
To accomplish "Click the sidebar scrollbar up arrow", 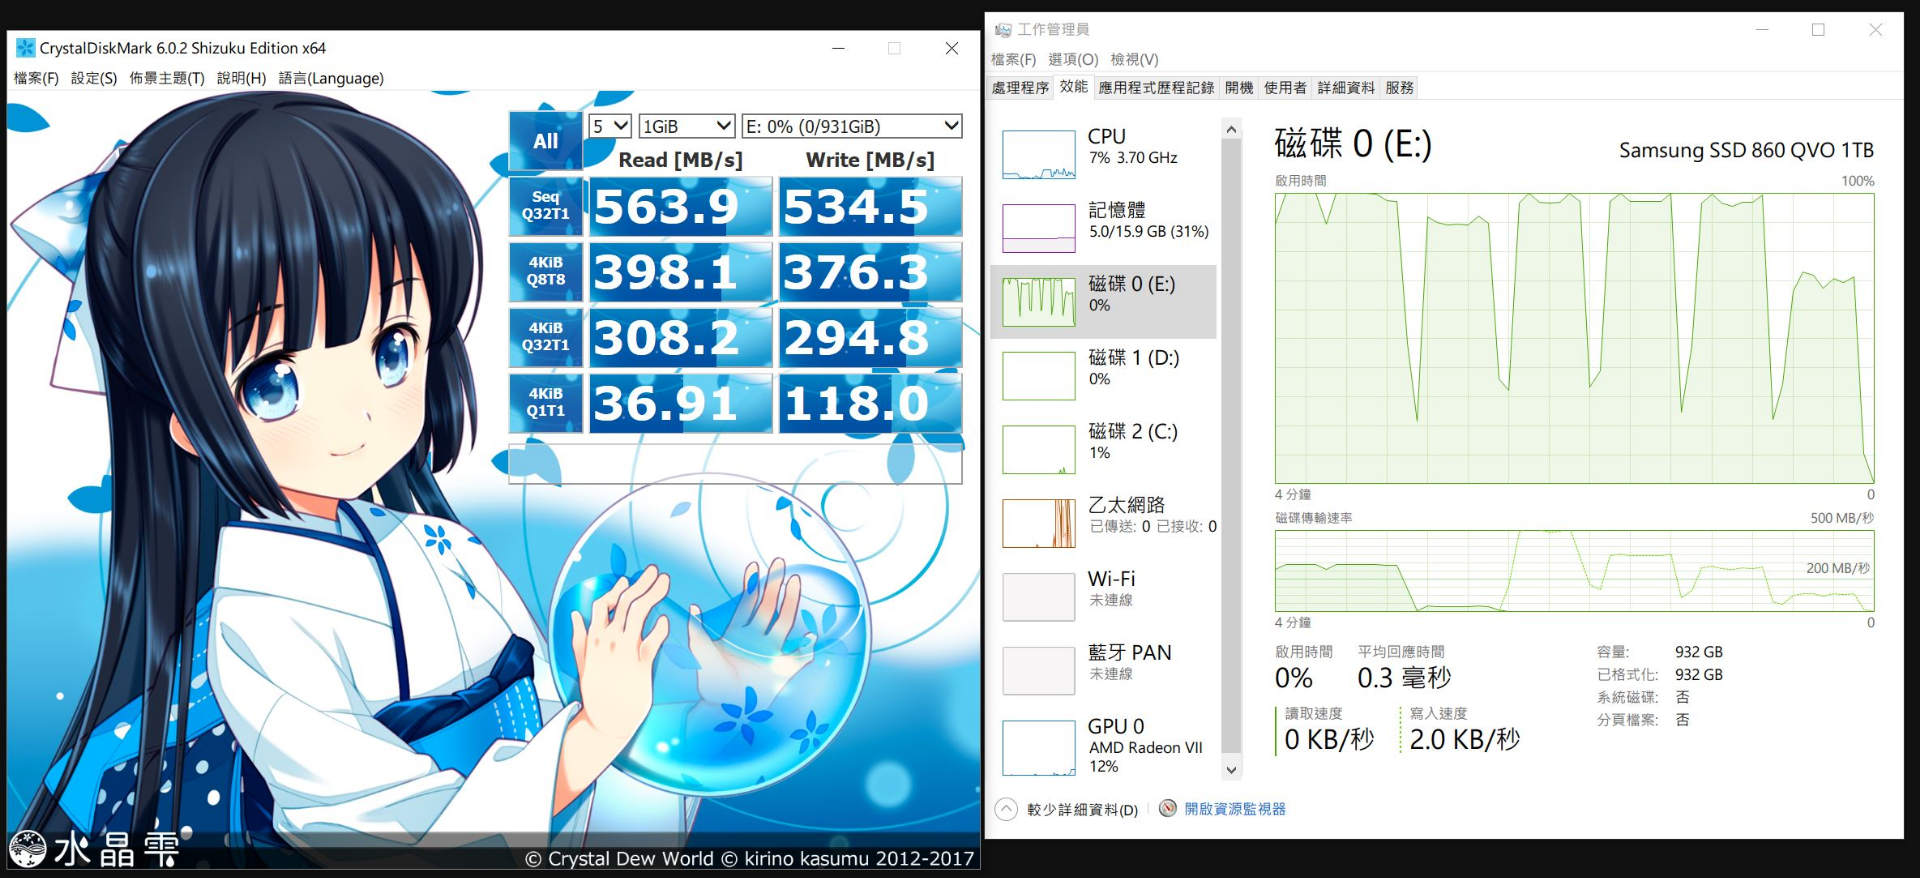I will (1231, 130).
